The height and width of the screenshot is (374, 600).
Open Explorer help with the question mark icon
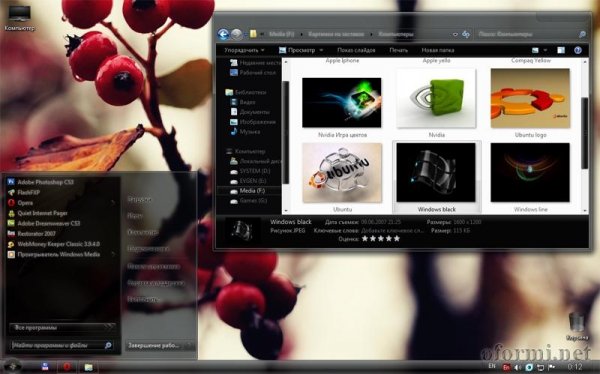coord(578,50)
